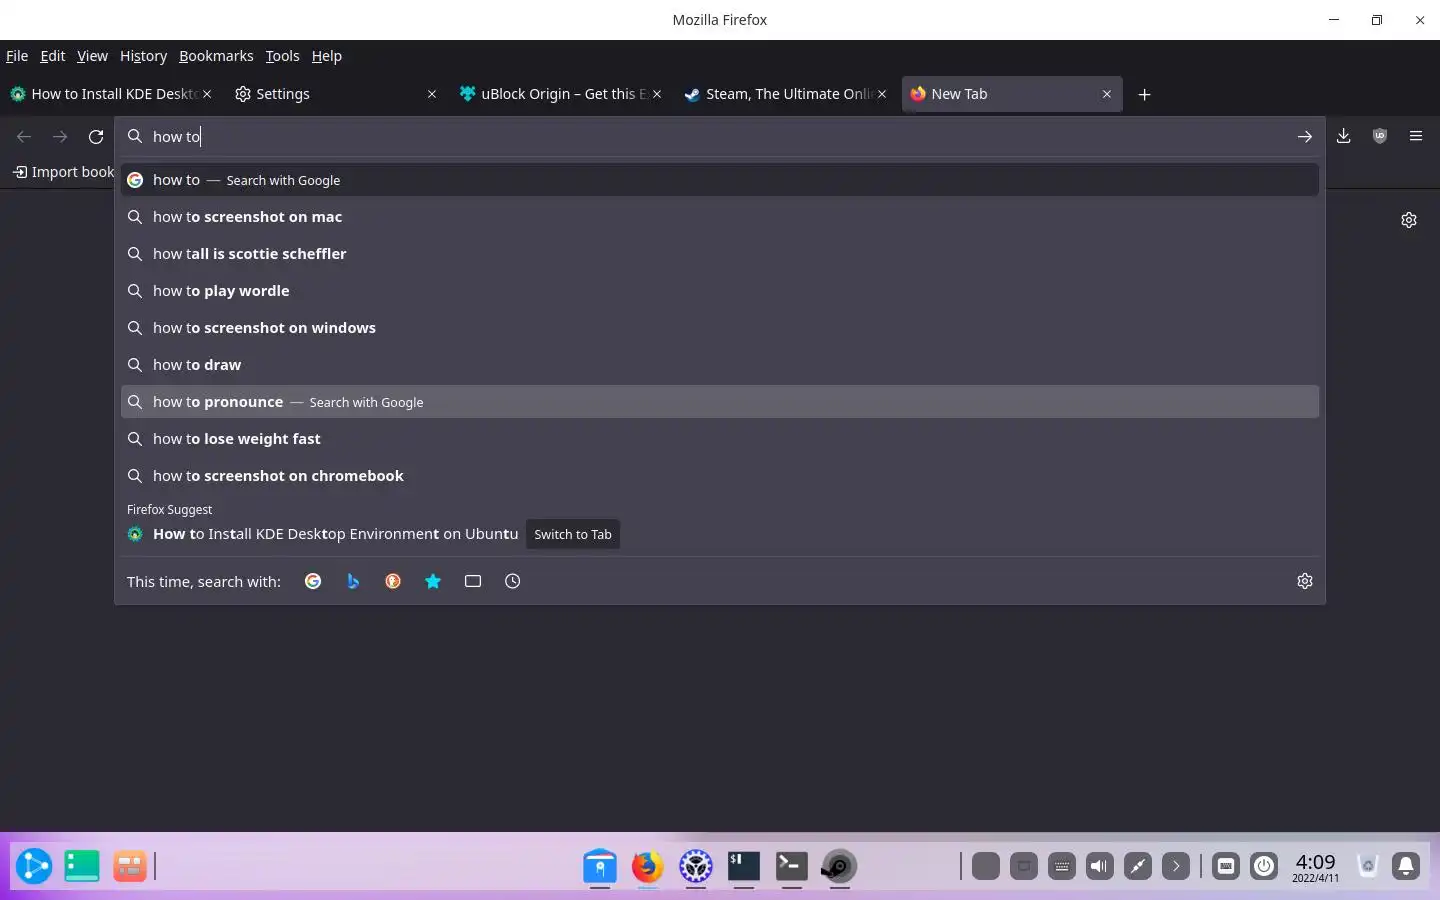Open the Edit menu
The width and height of the screenshot is (1440, 900).
coord(53,56)
